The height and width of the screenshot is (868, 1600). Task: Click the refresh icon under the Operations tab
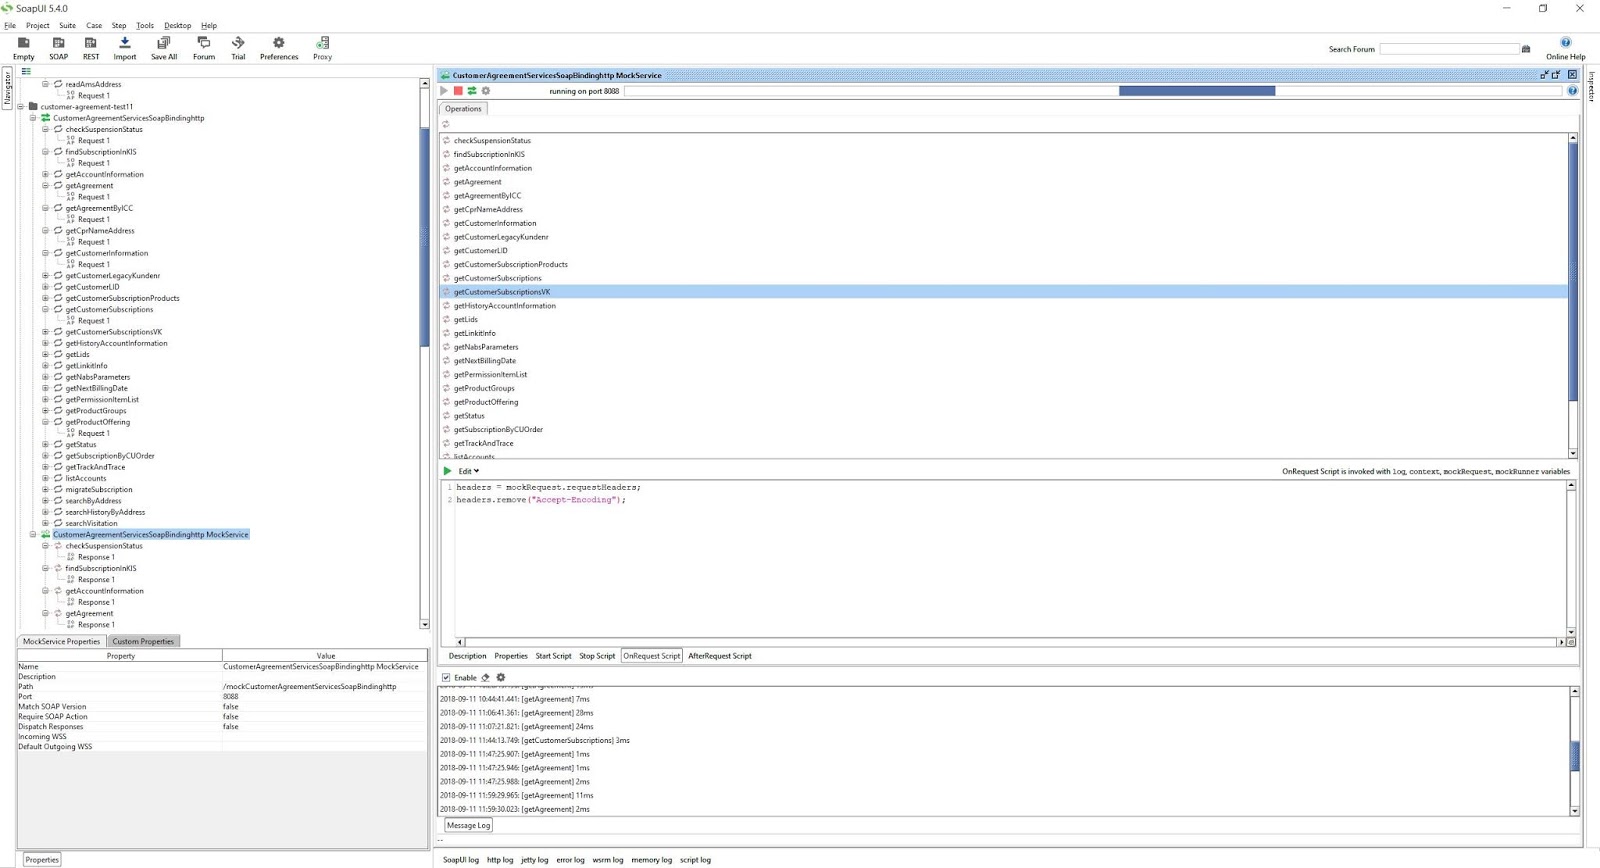[446, 124]
